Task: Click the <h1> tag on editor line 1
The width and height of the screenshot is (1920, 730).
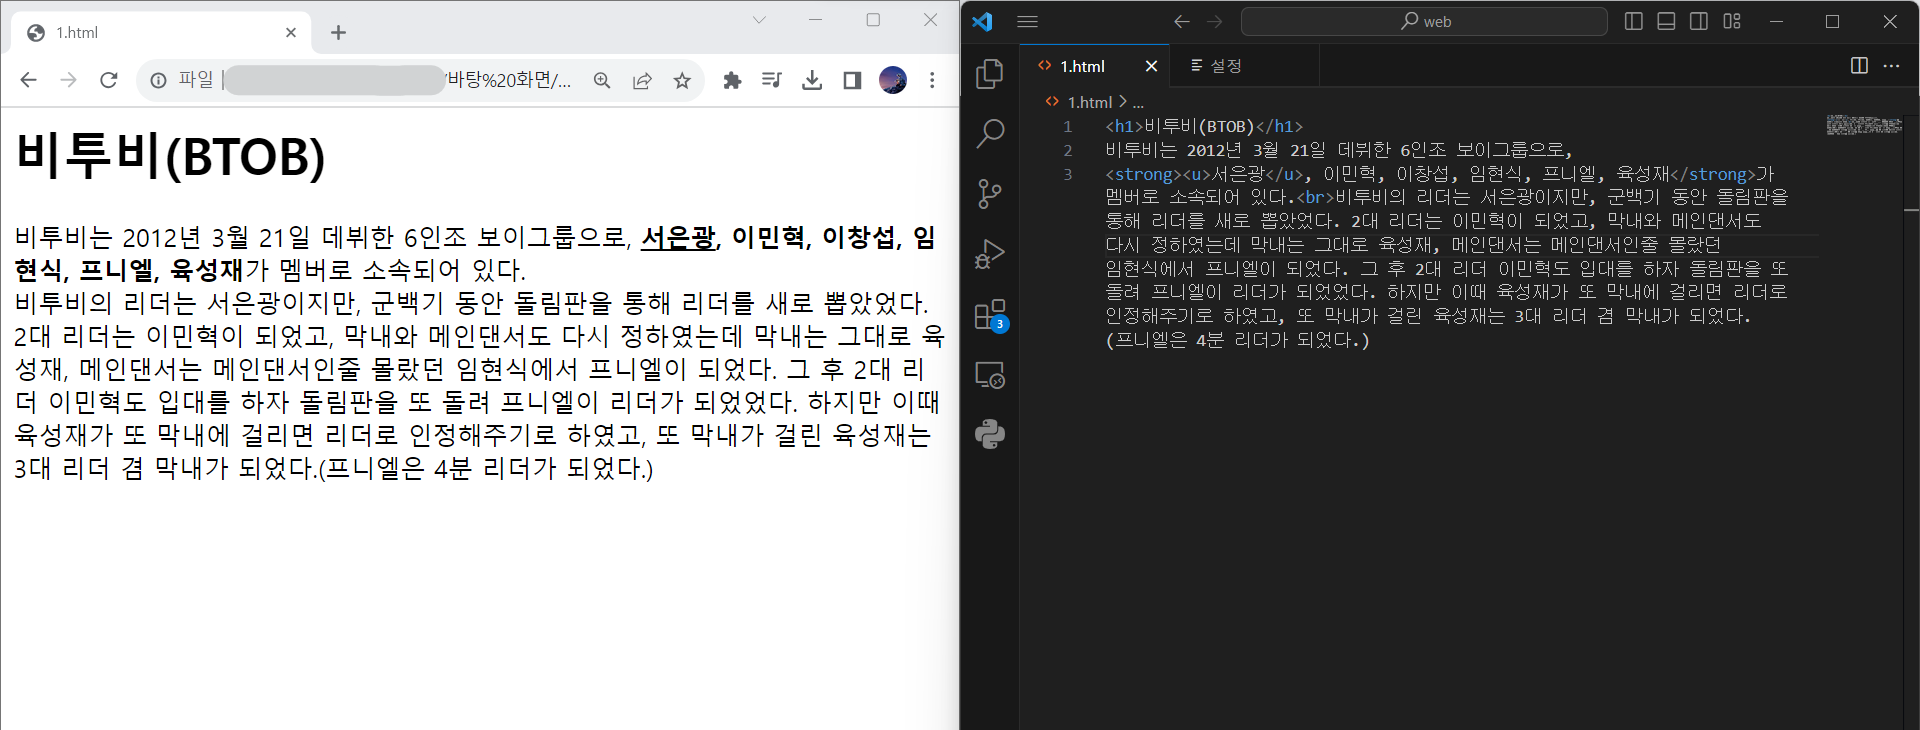Action: tap(1124, 127)
